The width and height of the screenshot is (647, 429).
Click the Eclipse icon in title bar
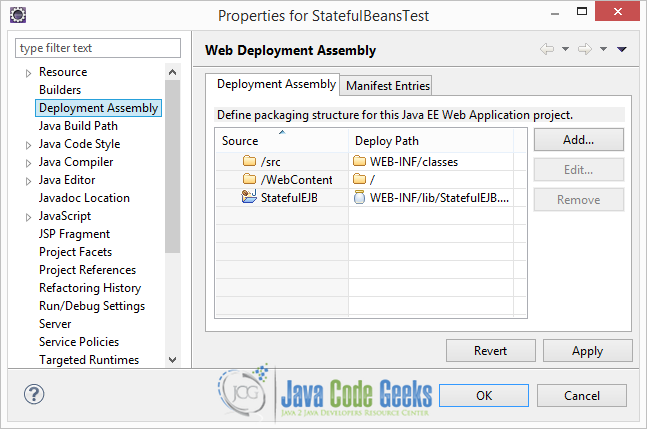18,15
